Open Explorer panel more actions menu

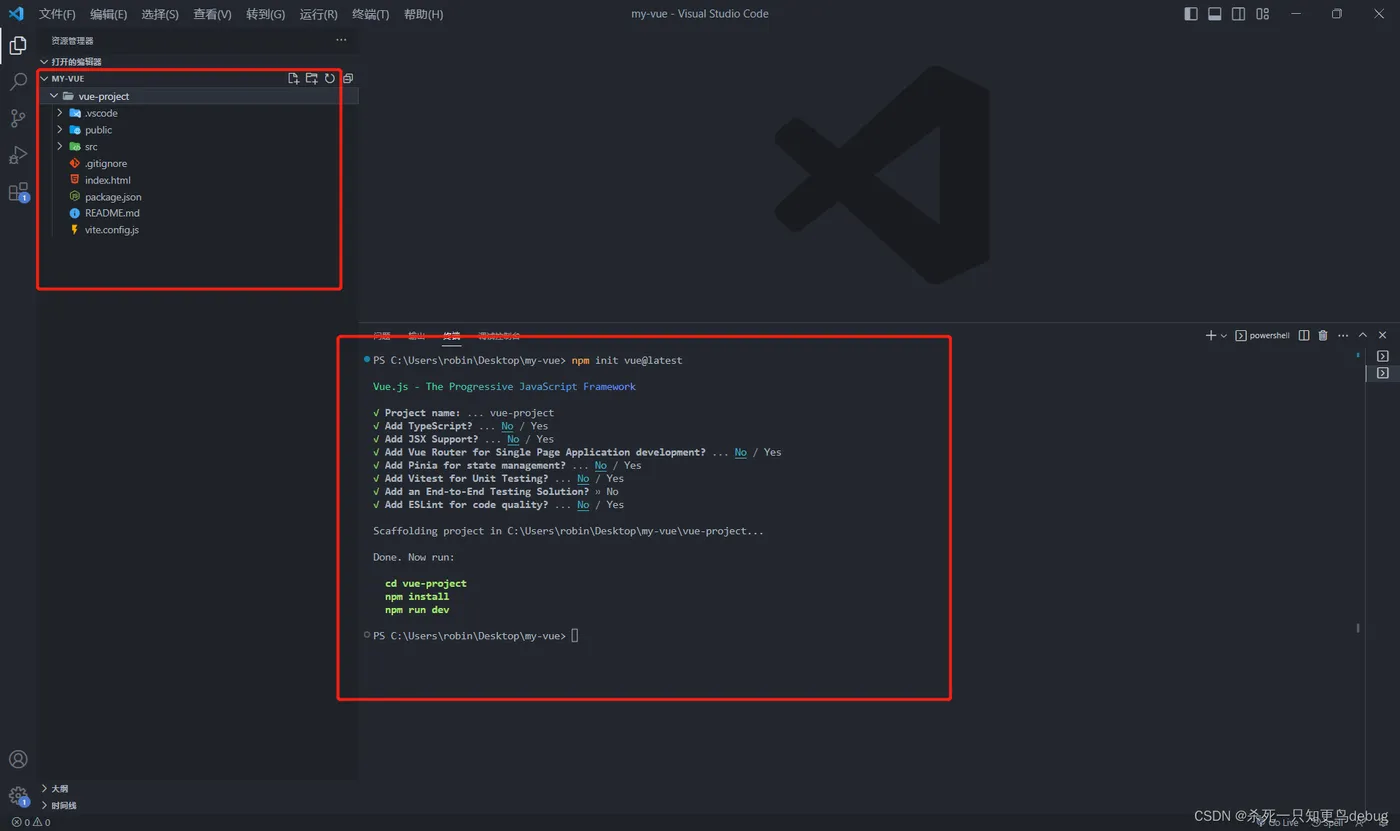point(341,40)
